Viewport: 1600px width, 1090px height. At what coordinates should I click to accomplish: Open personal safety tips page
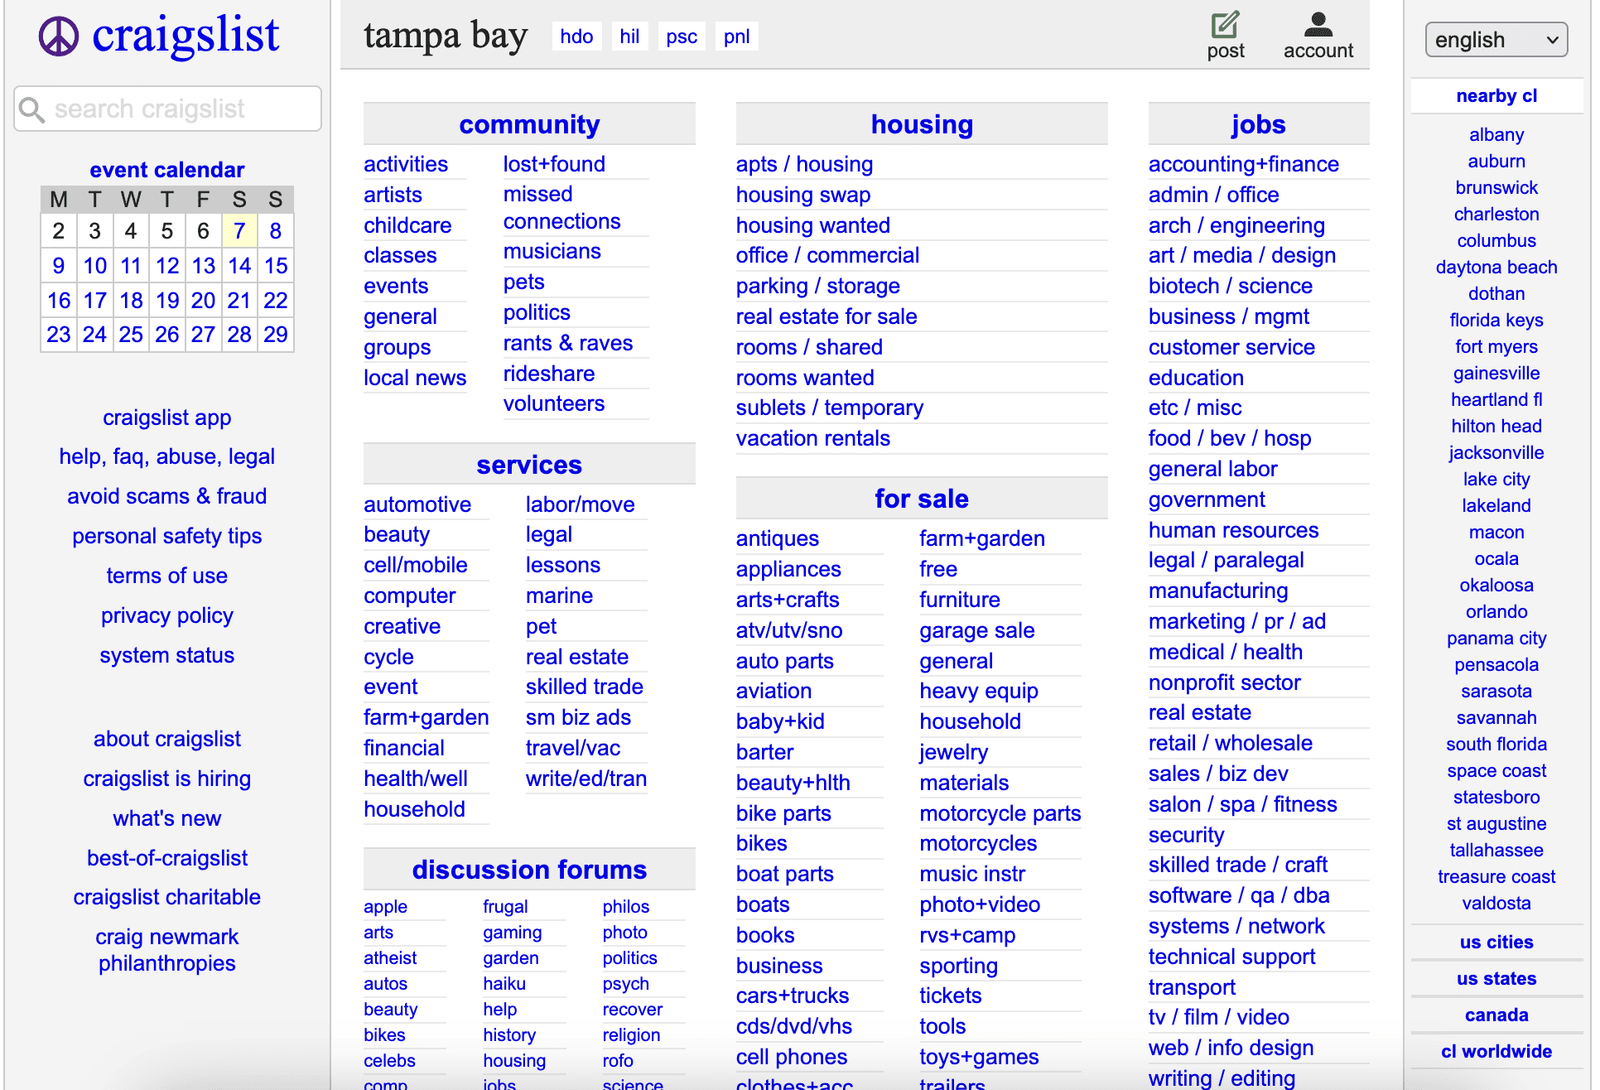click(167, 536)
